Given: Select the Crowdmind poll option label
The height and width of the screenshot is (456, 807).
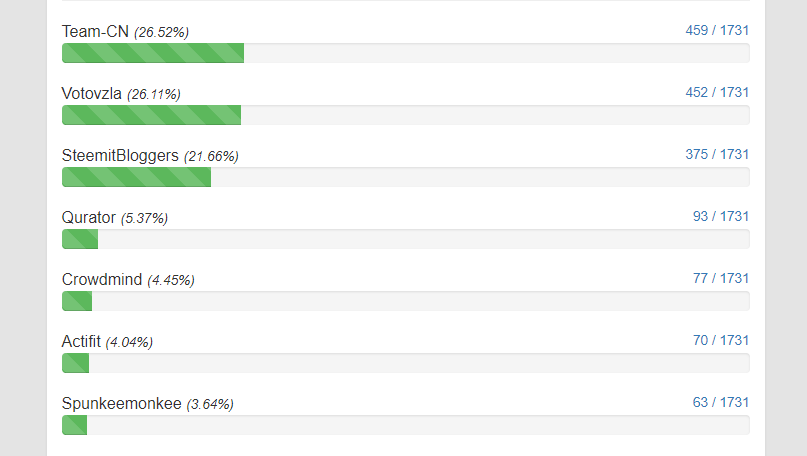Looking at the screenshot, I should 102,279.
